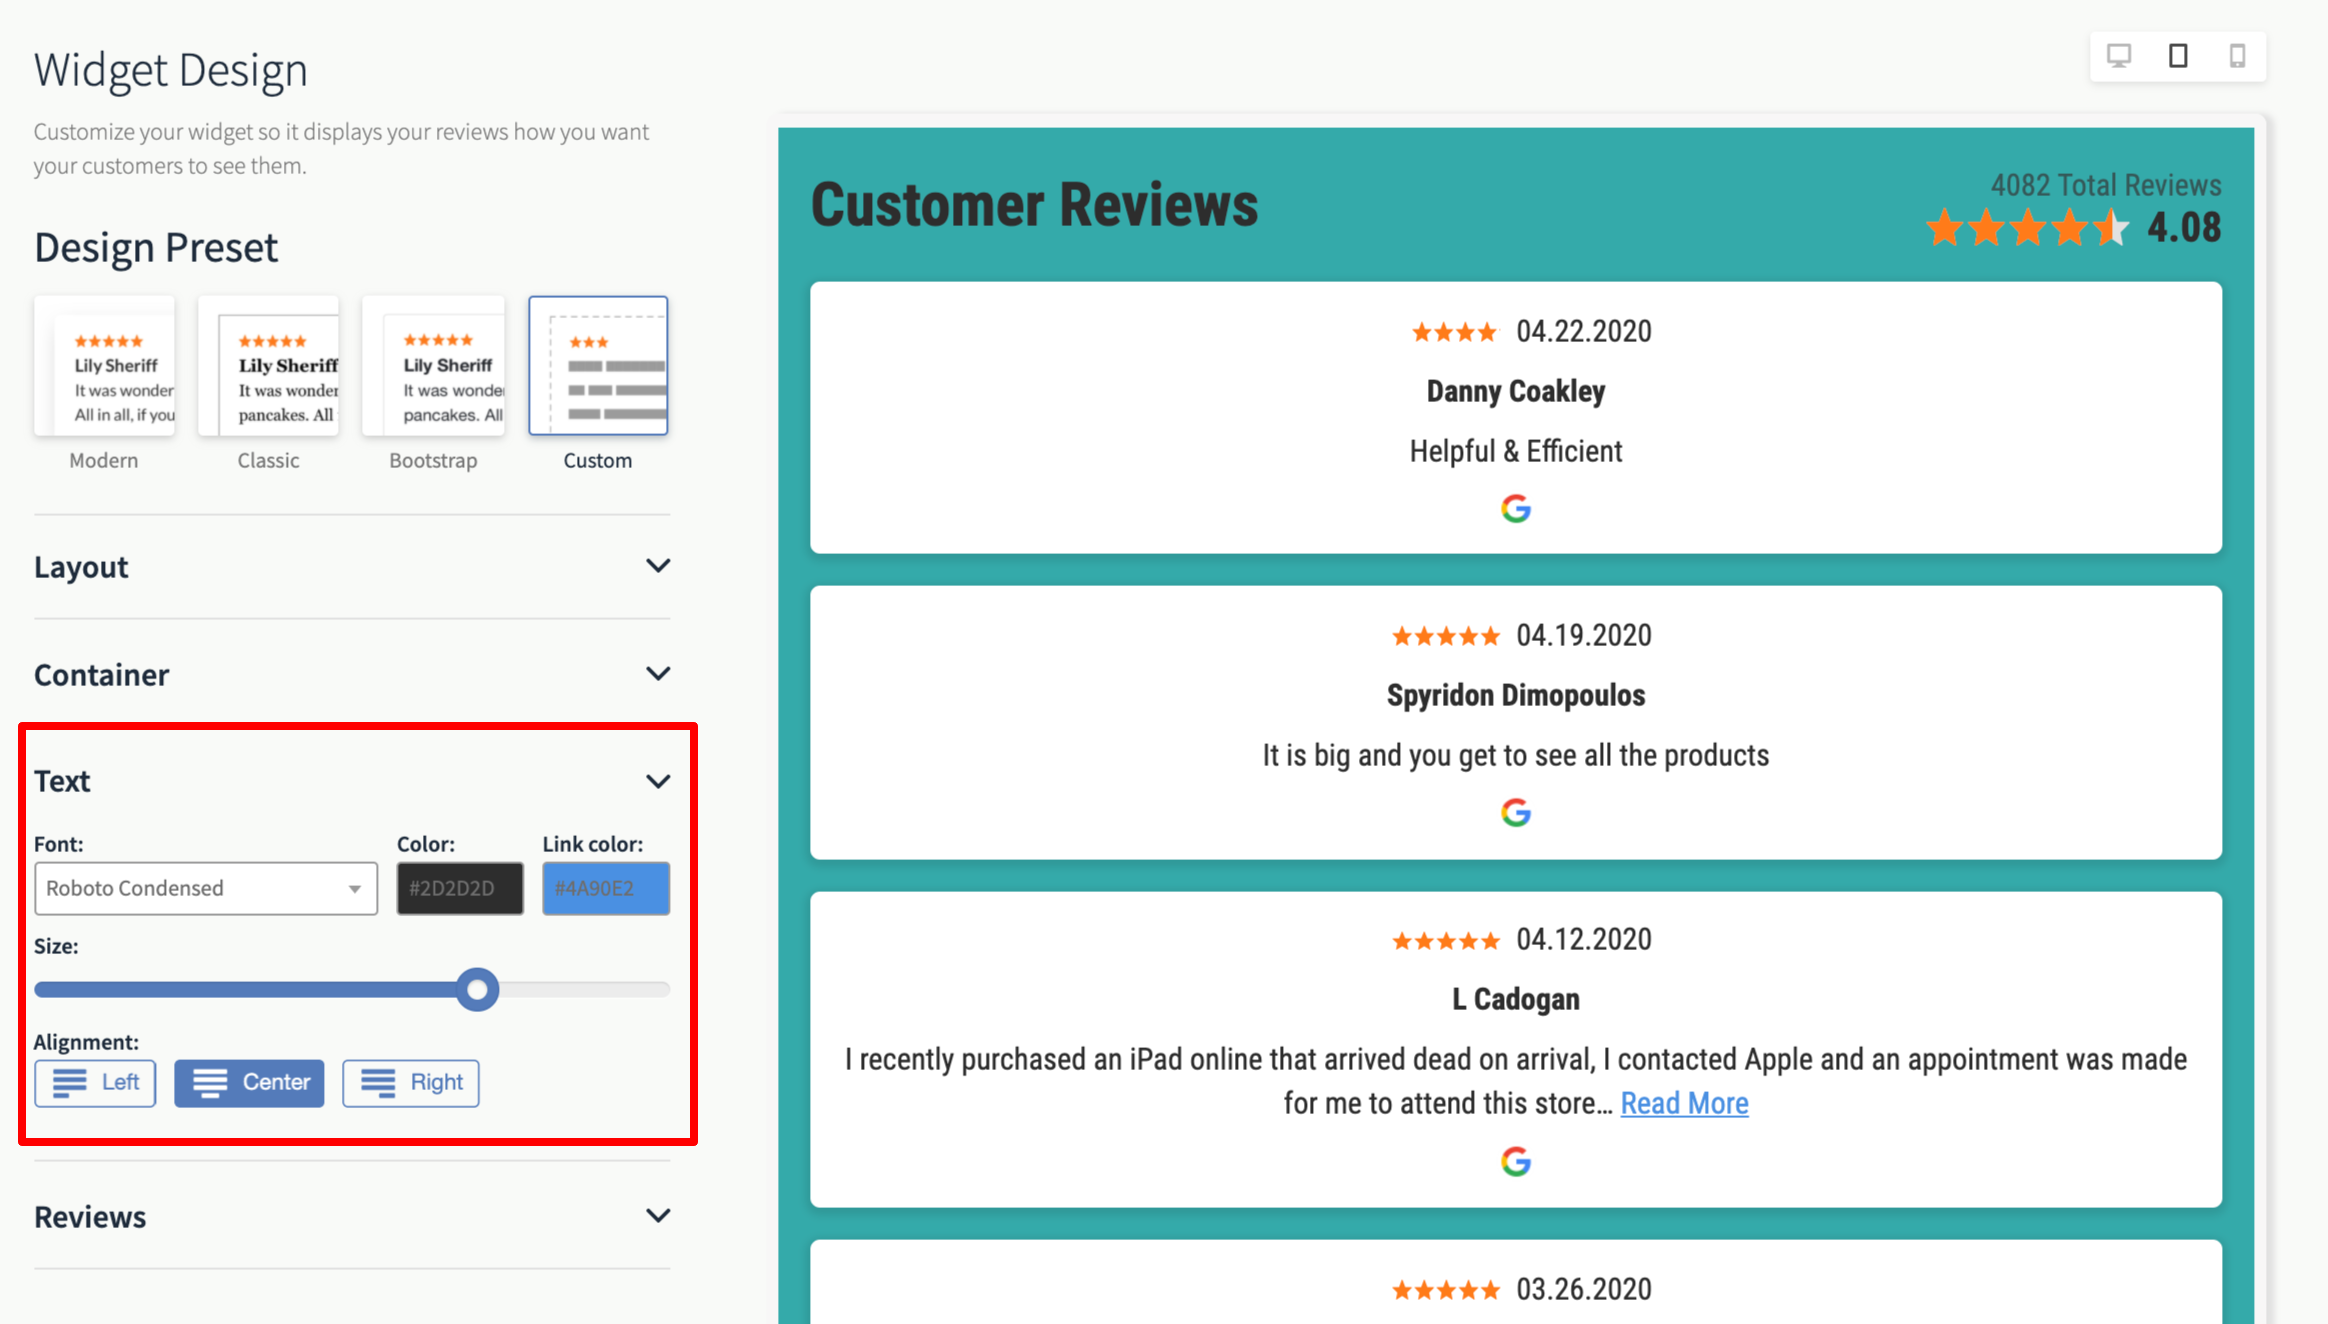This screenshot has height=1324, width=2328.
Task: Click the overall rating stars beside 4.08
Action: point(2027,227)
